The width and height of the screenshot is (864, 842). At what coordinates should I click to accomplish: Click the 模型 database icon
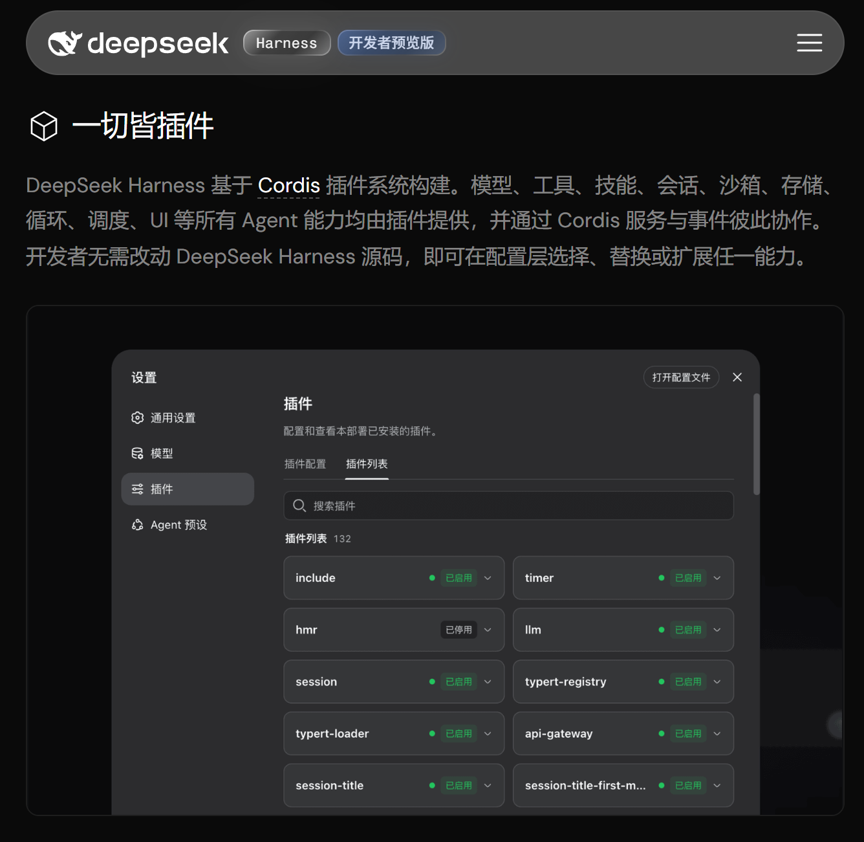tap(137, 454)
